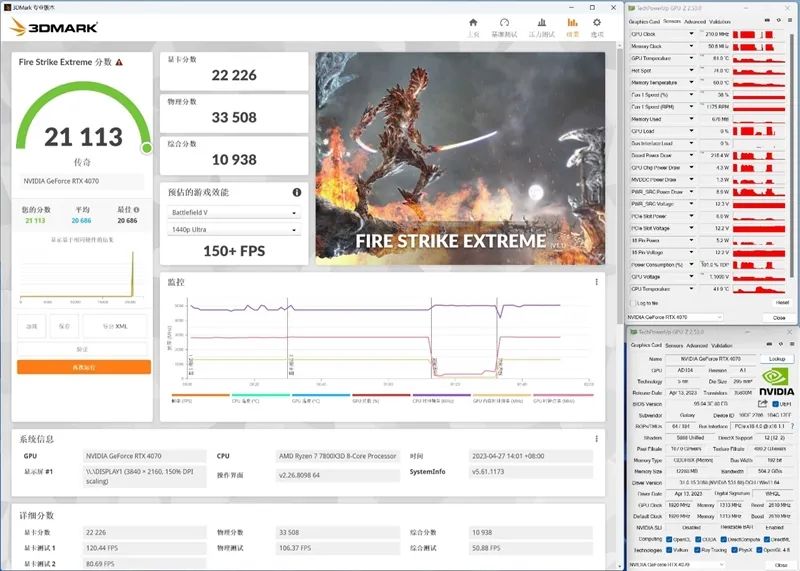Open the Memory Clock sensor dropdown arrow
Image resolution: width=800 pixels, height=571 pixels.
[x=691, y=46]
